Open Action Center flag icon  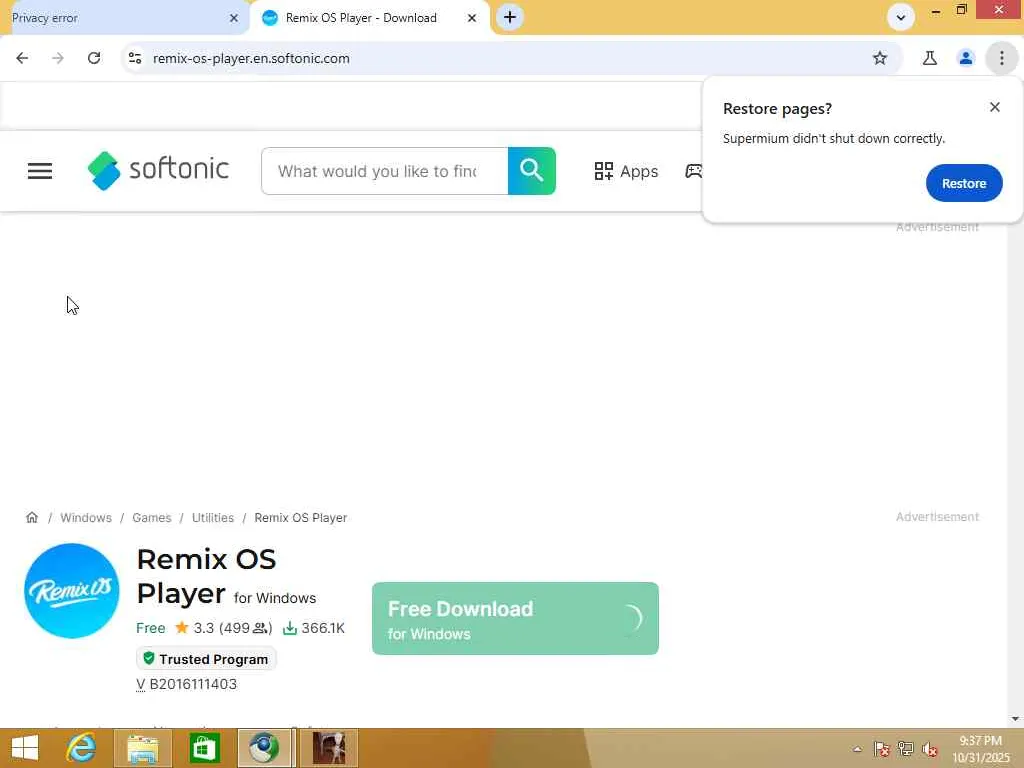click(x=882, y=749)
